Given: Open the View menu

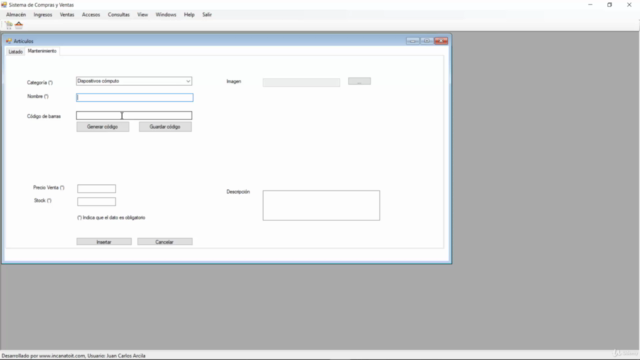Looking at the screenshot, I should [x=142, y=15].
